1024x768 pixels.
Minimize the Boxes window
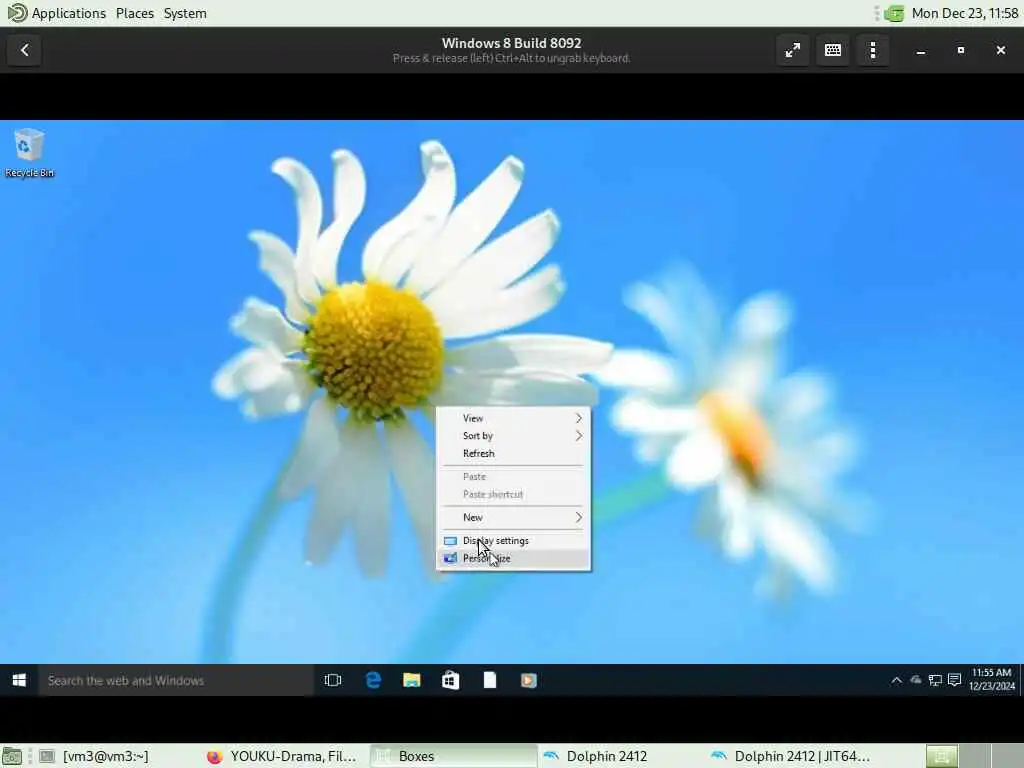[x=921, y=50]
